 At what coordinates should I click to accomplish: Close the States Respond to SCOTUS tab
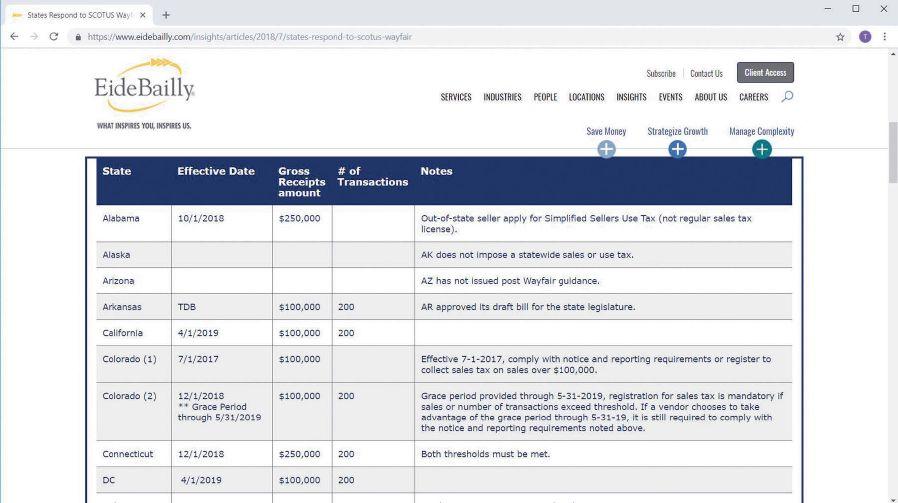click(143, 15)
